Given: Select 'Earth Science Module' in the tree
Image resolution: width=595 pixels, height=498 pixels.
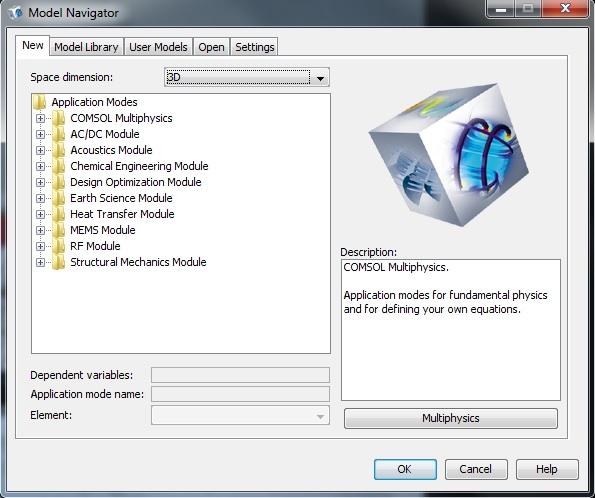Looking at the screenshot, I should click(121, 198).
